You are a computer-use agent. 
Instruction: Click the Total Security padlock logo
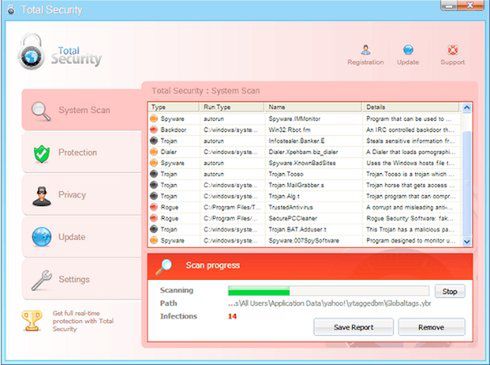[x=31, y=52]
